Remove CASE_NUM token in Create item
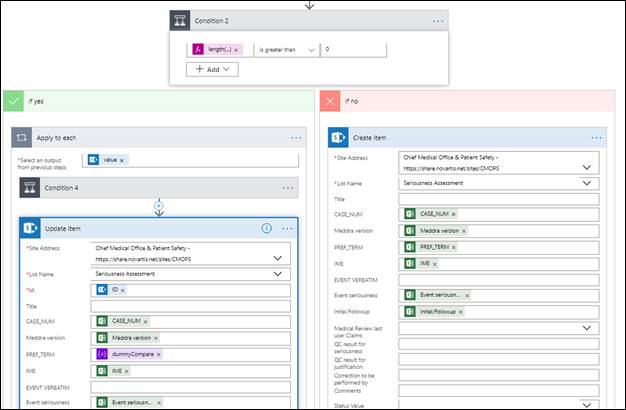626x410 pixels. pos(454,214)
